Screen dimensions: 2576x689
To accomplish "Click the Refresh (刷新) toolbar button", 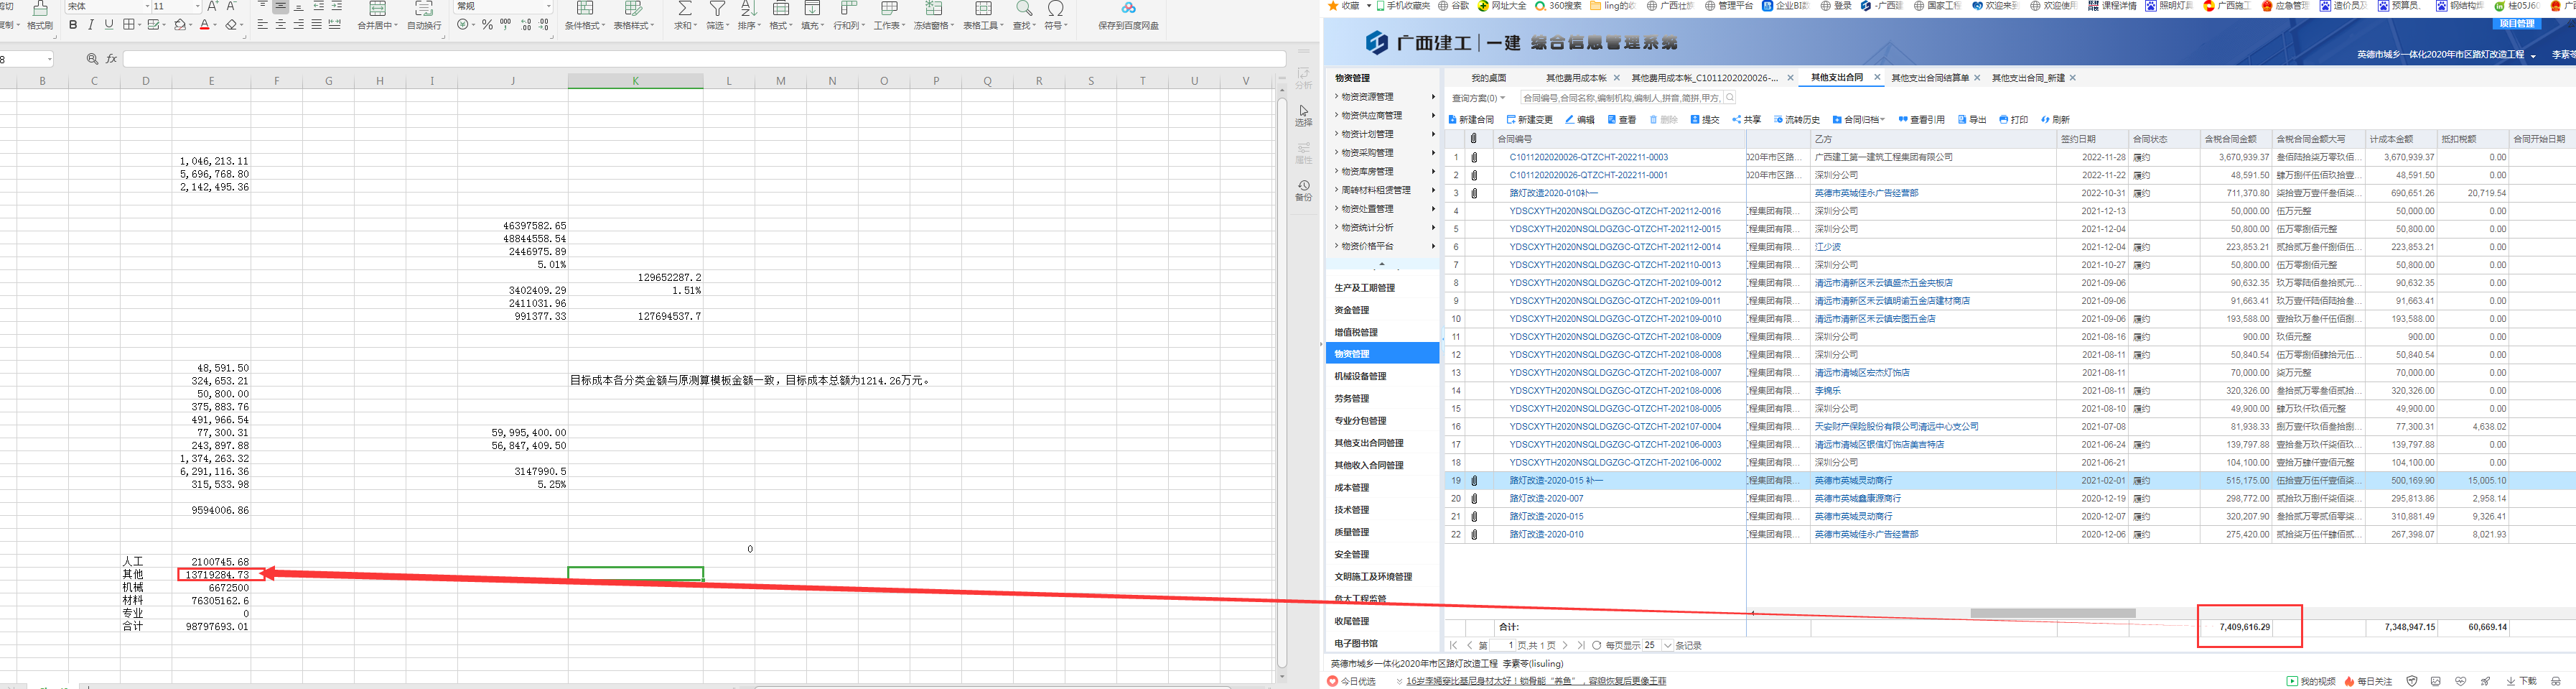I will click(2055, 120).
